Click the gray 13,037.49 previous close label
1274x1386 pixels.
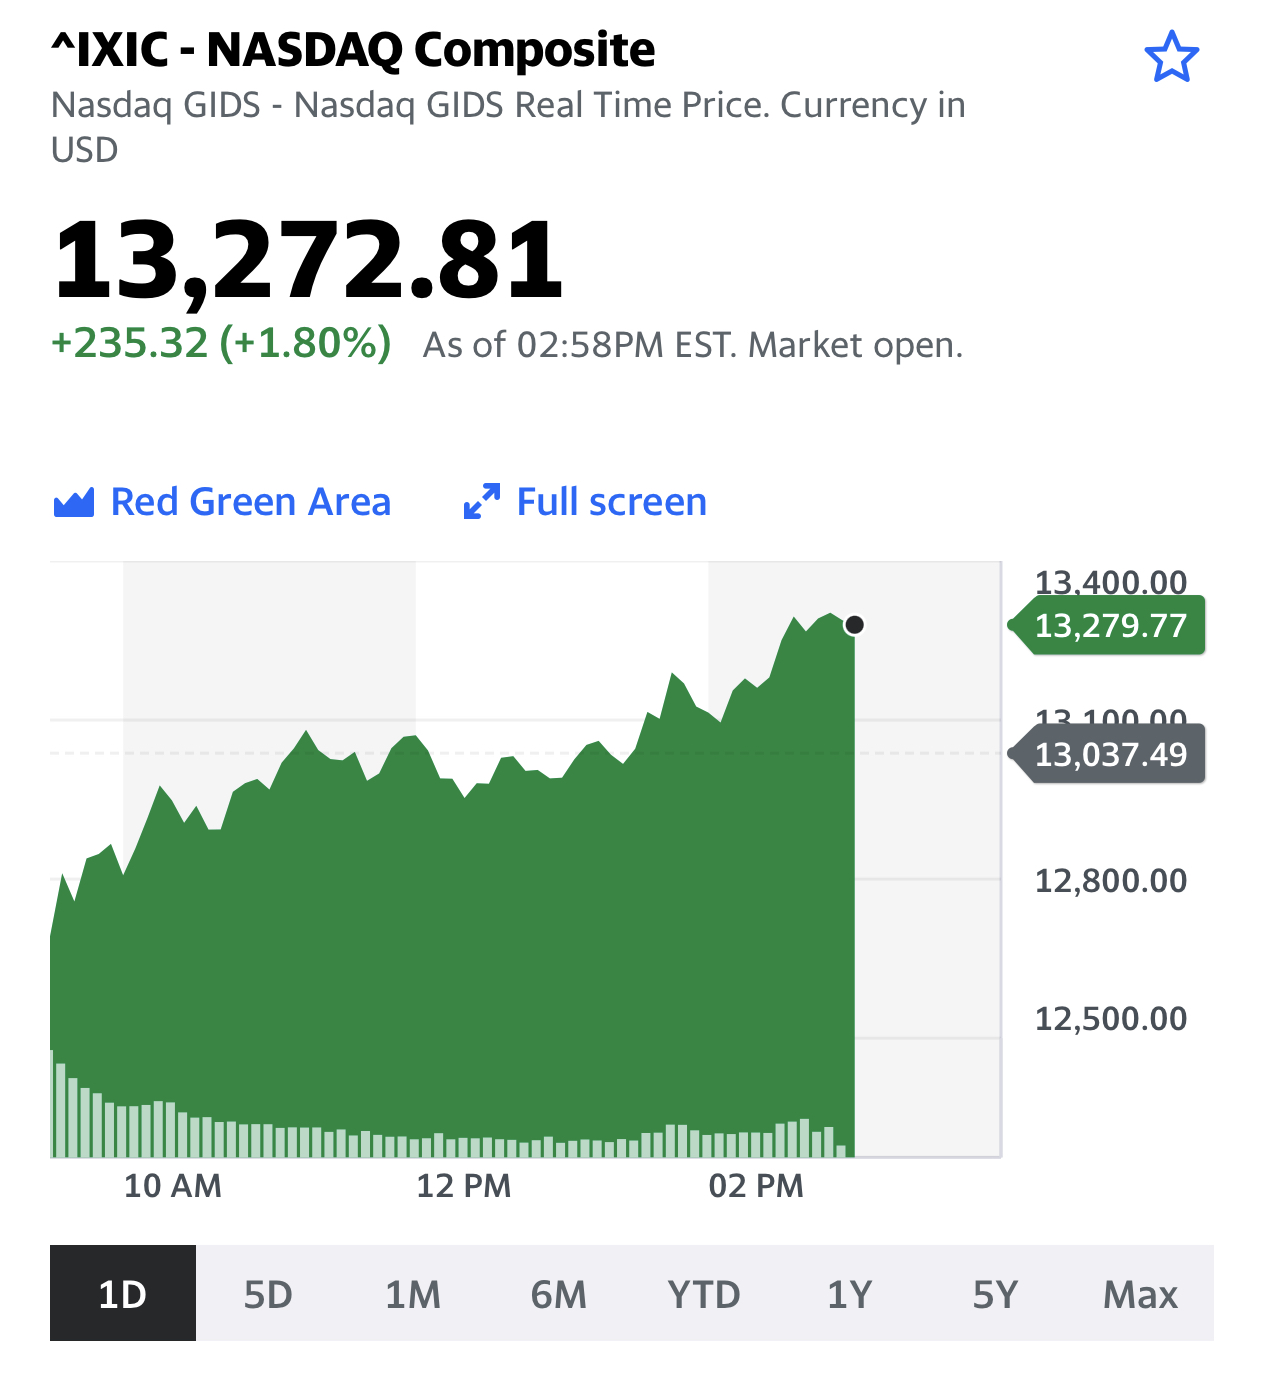click(x=1108, y=754)
